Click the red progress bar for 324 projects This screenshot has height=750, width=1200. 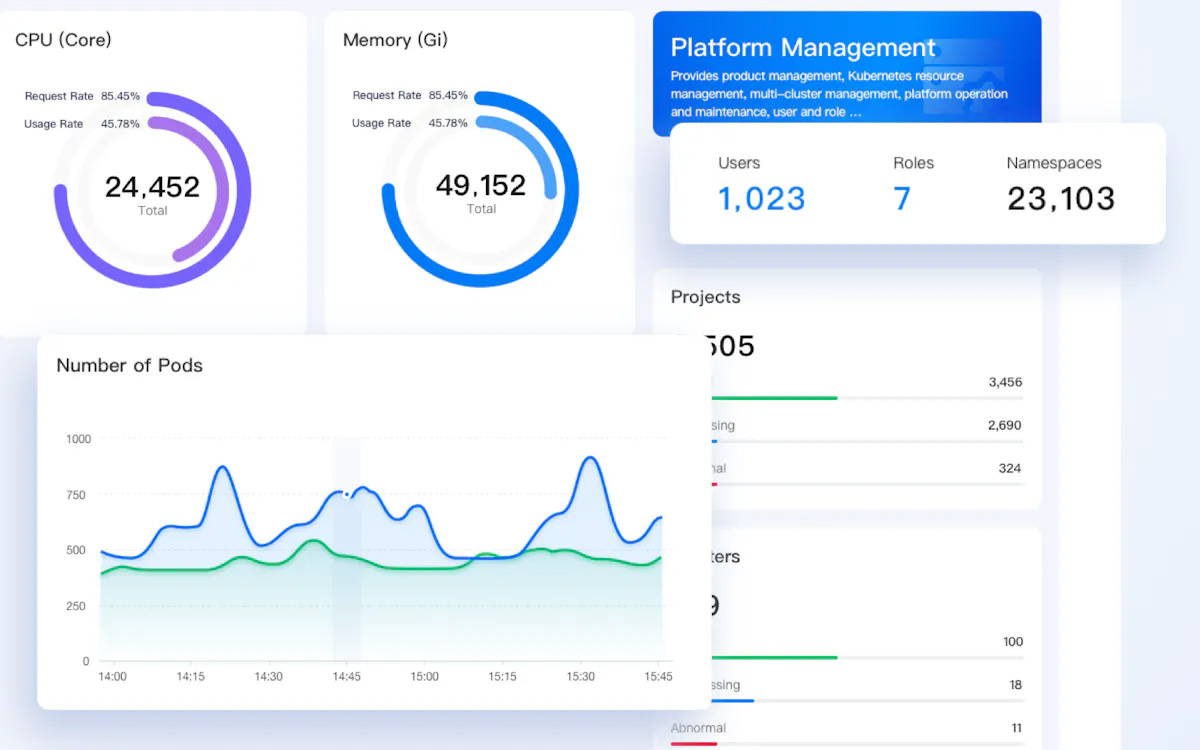712,484
